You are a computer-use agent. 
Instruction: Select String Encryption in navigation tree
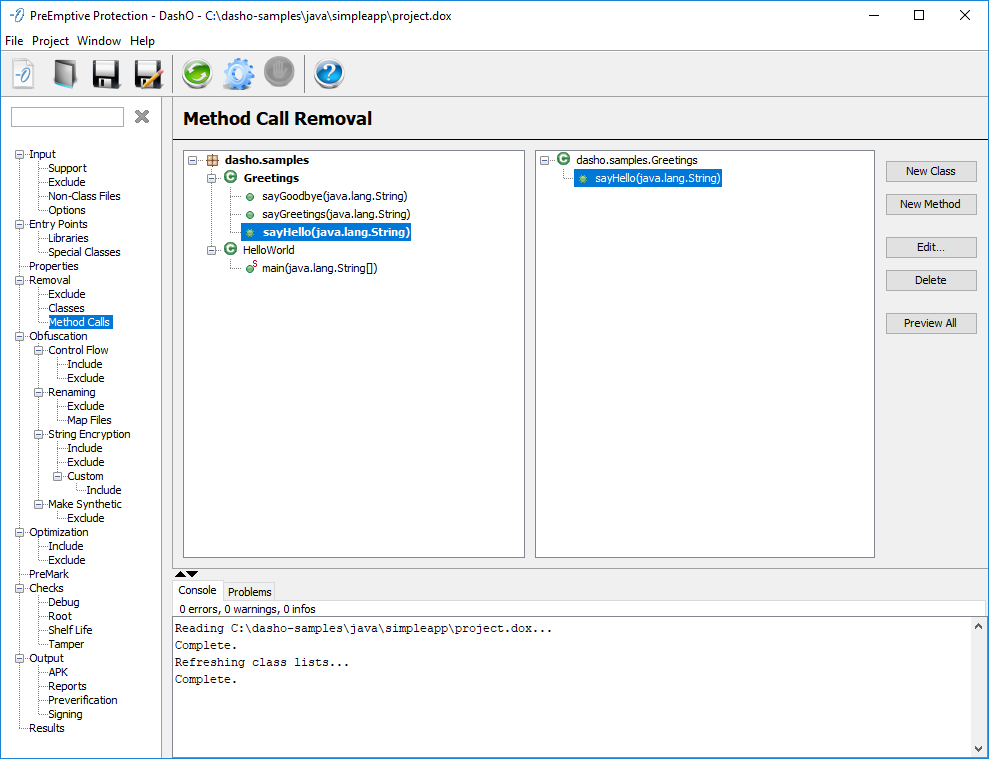coord(89,435)
